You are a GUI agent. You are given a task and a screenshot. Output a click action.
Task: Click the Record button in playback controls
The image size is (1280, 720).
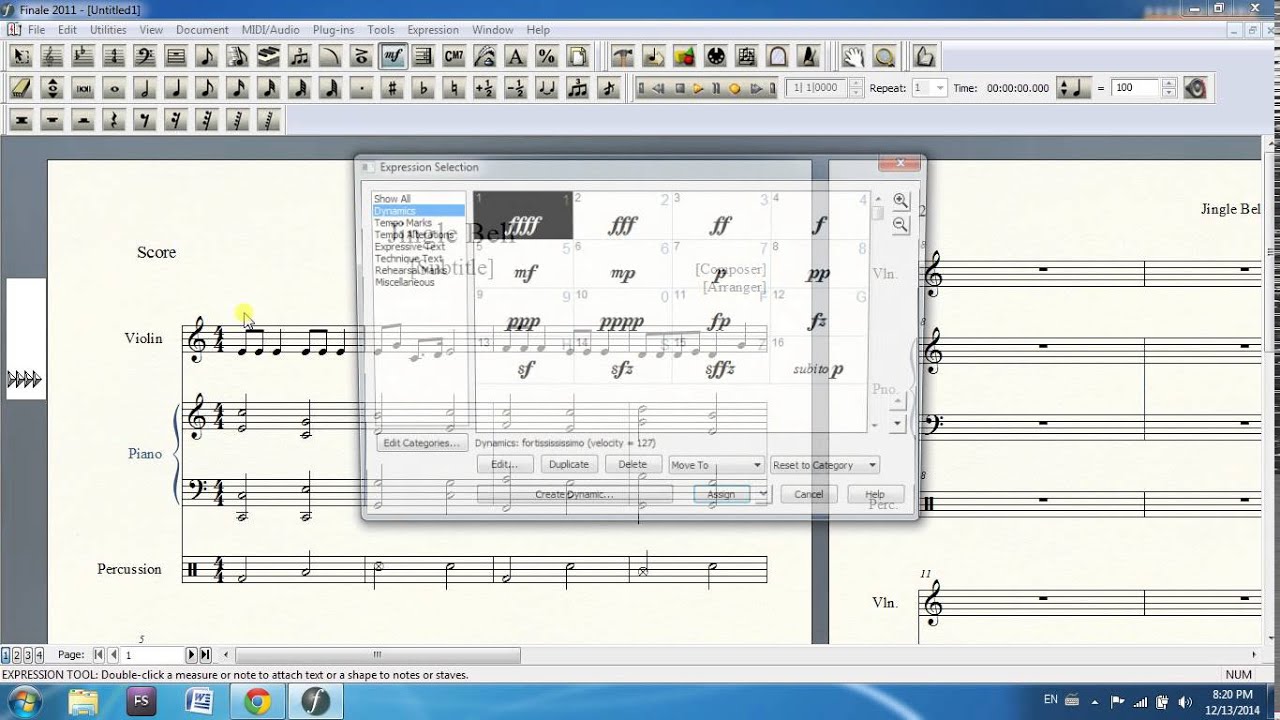[x=734, y=88]
